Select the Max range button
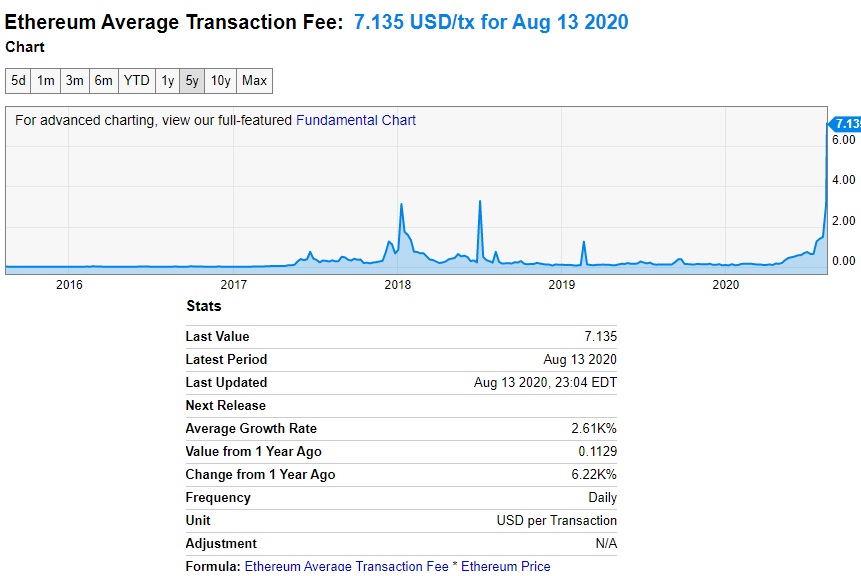This screenshot has width=861, height=576. coord(254,81)
